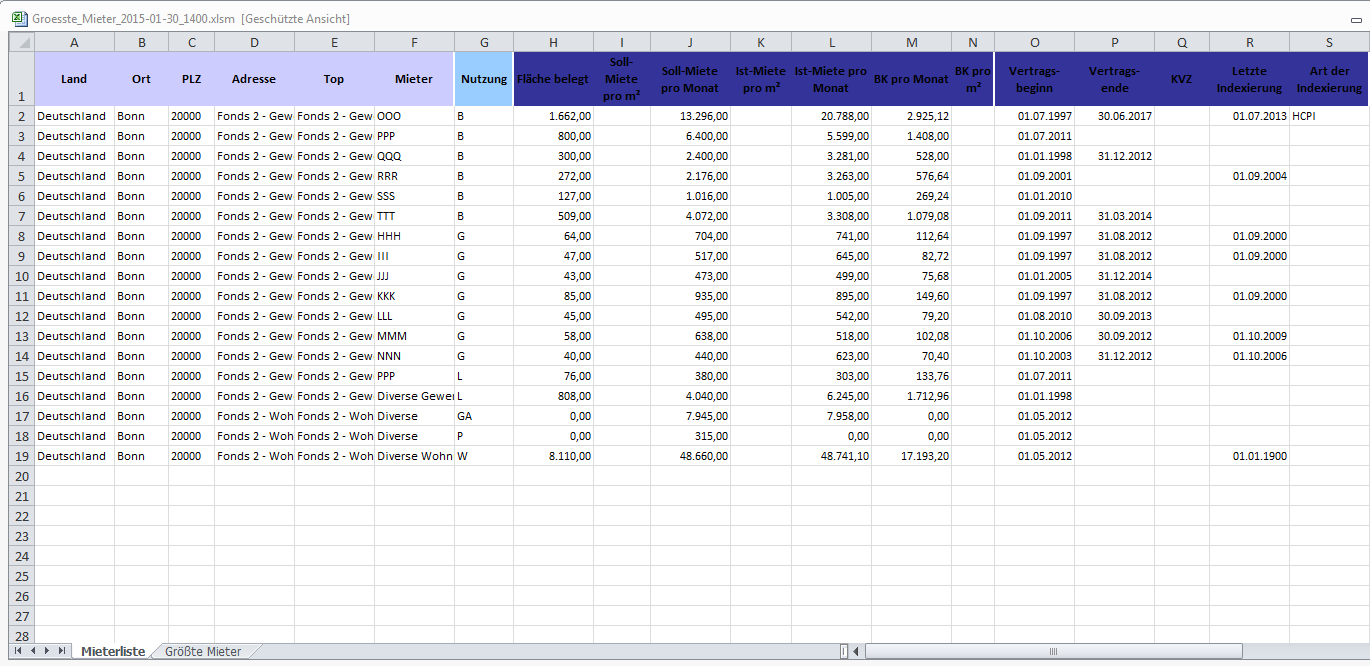
Task: Select the indexing date 01.07.2013
Action: (1250, 116)
